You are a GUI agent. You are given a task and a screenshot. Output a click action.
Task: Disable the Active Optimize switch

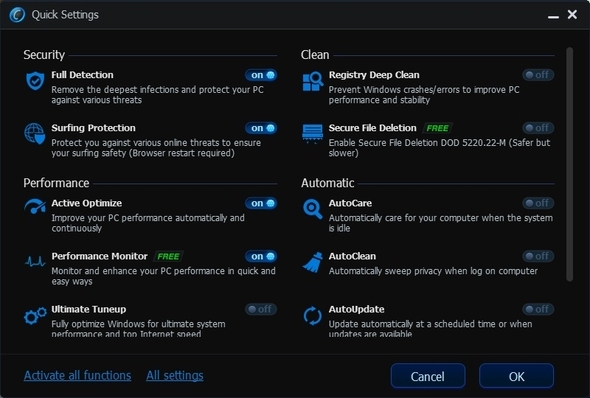261,203
